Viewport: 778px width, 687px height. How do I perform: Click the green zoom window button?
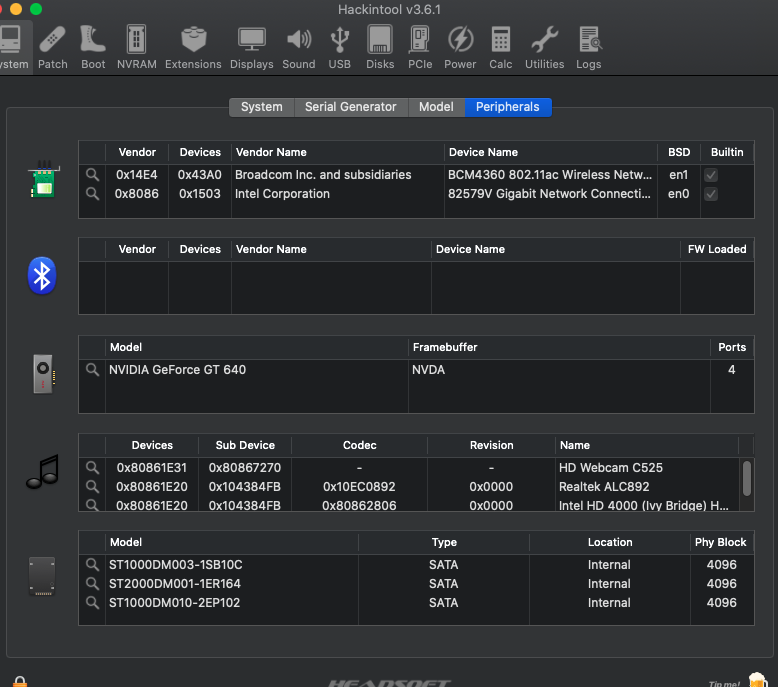click(36, 9)
